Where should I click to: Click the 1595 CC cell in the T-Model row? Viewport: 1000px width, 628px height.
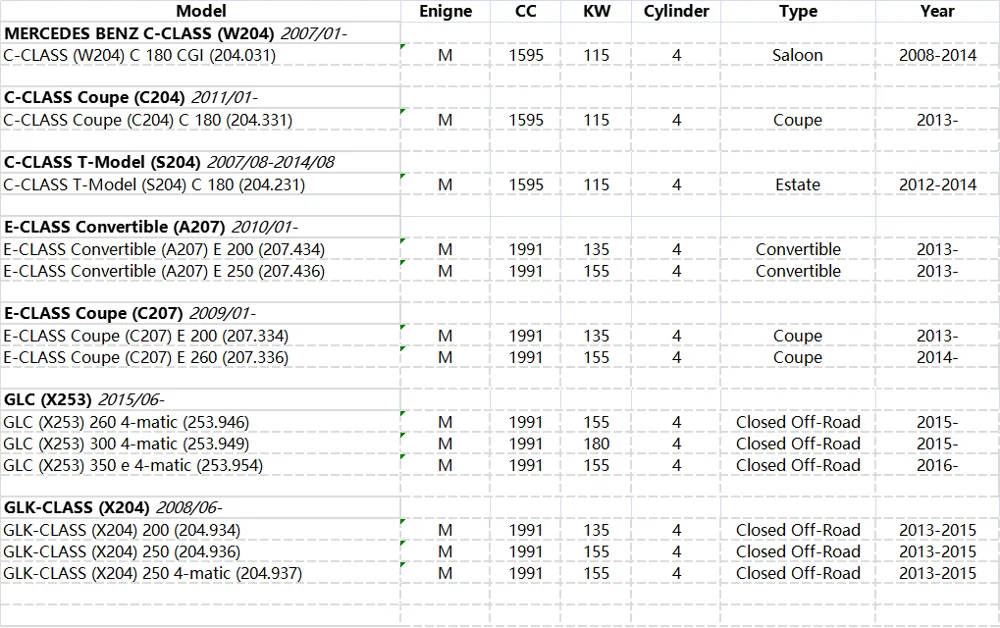526,185
